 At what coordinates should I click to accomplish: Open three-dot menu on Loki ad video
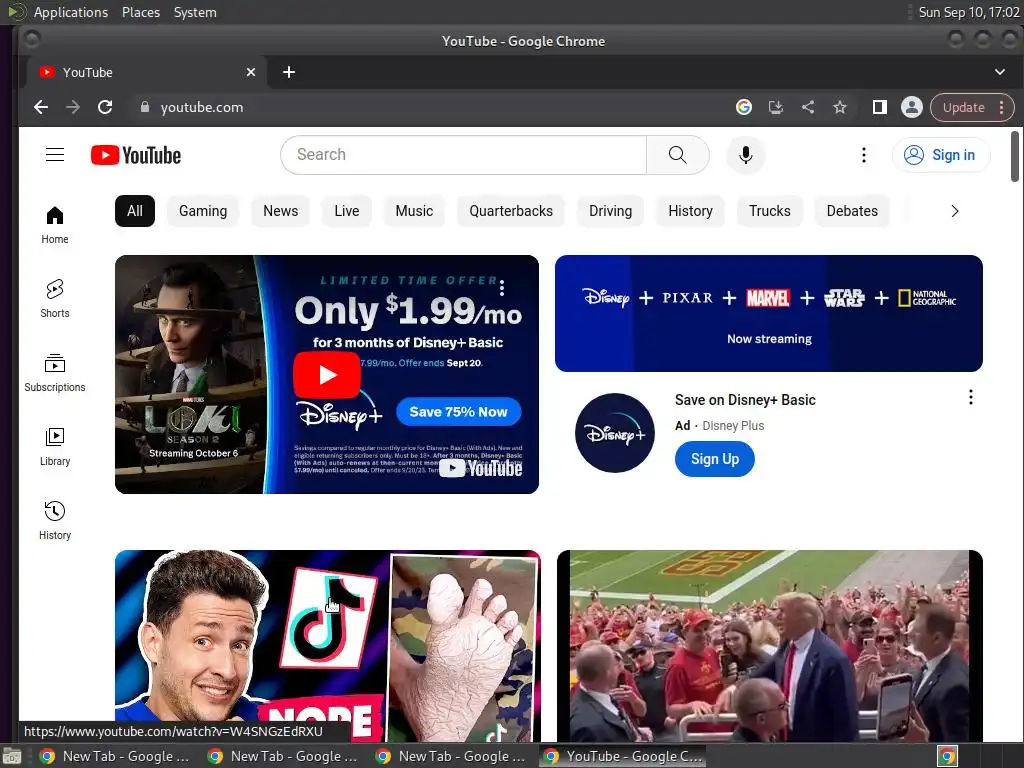pos(502,287)
